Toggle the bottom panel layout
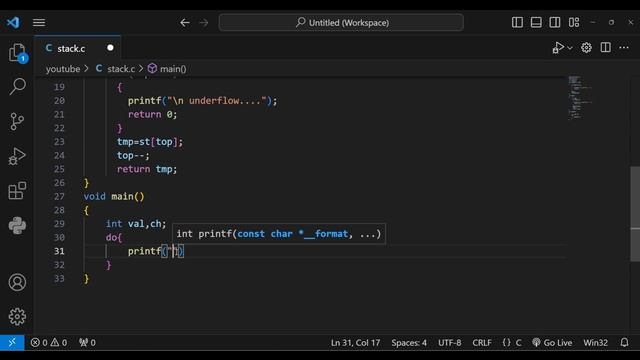This screenshot has height=360, width=640. coord(536,22)
